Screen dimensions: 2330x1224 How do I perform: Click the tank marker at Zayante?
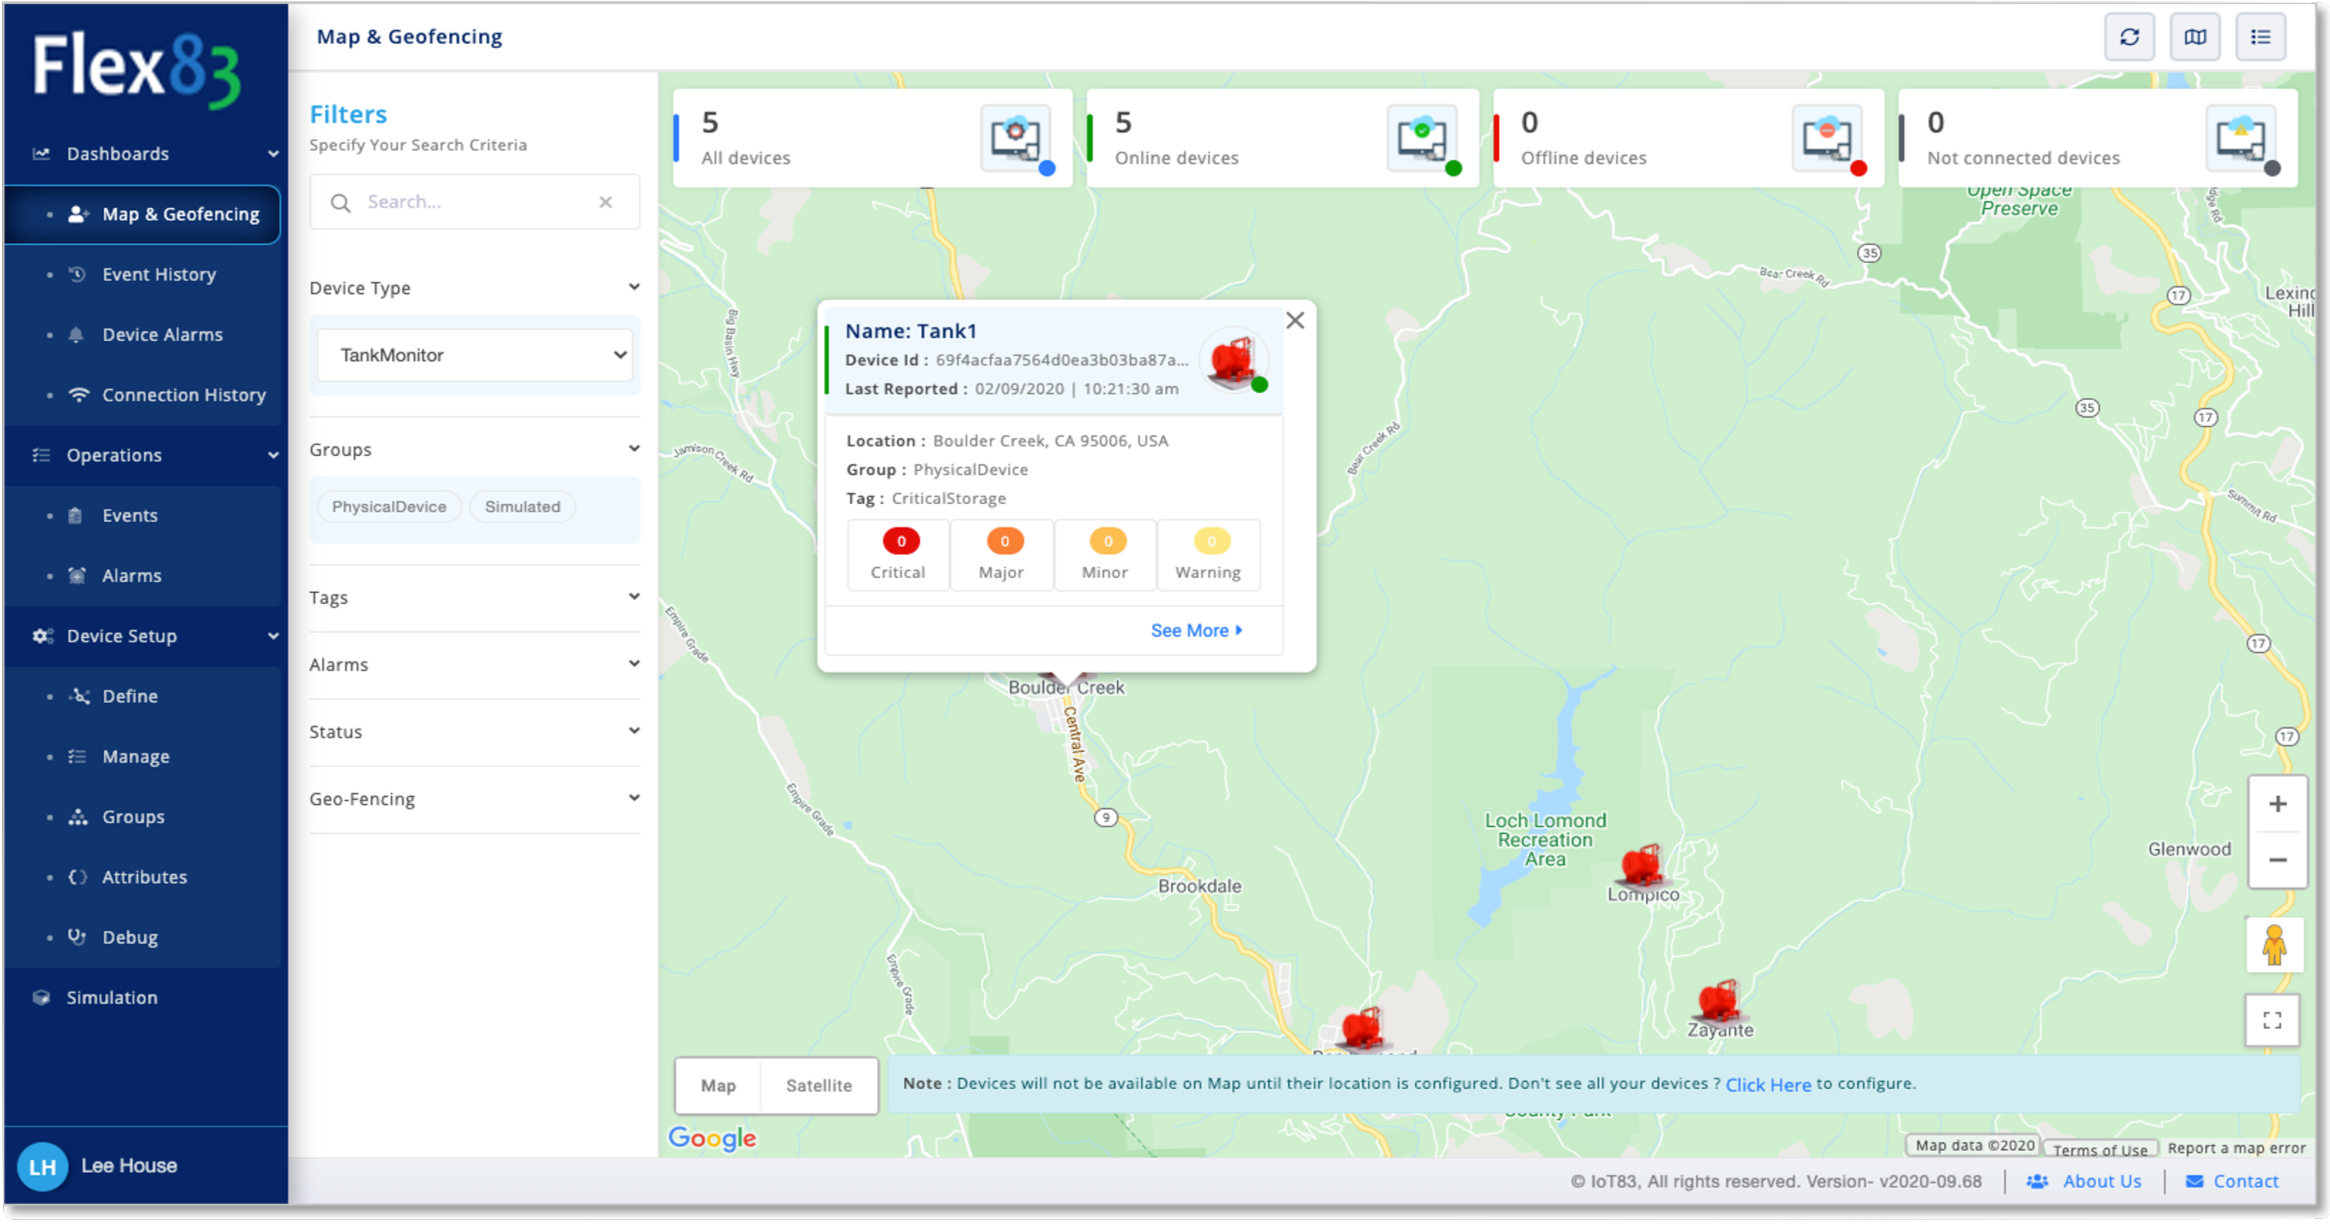[x=1717, y=1001]
